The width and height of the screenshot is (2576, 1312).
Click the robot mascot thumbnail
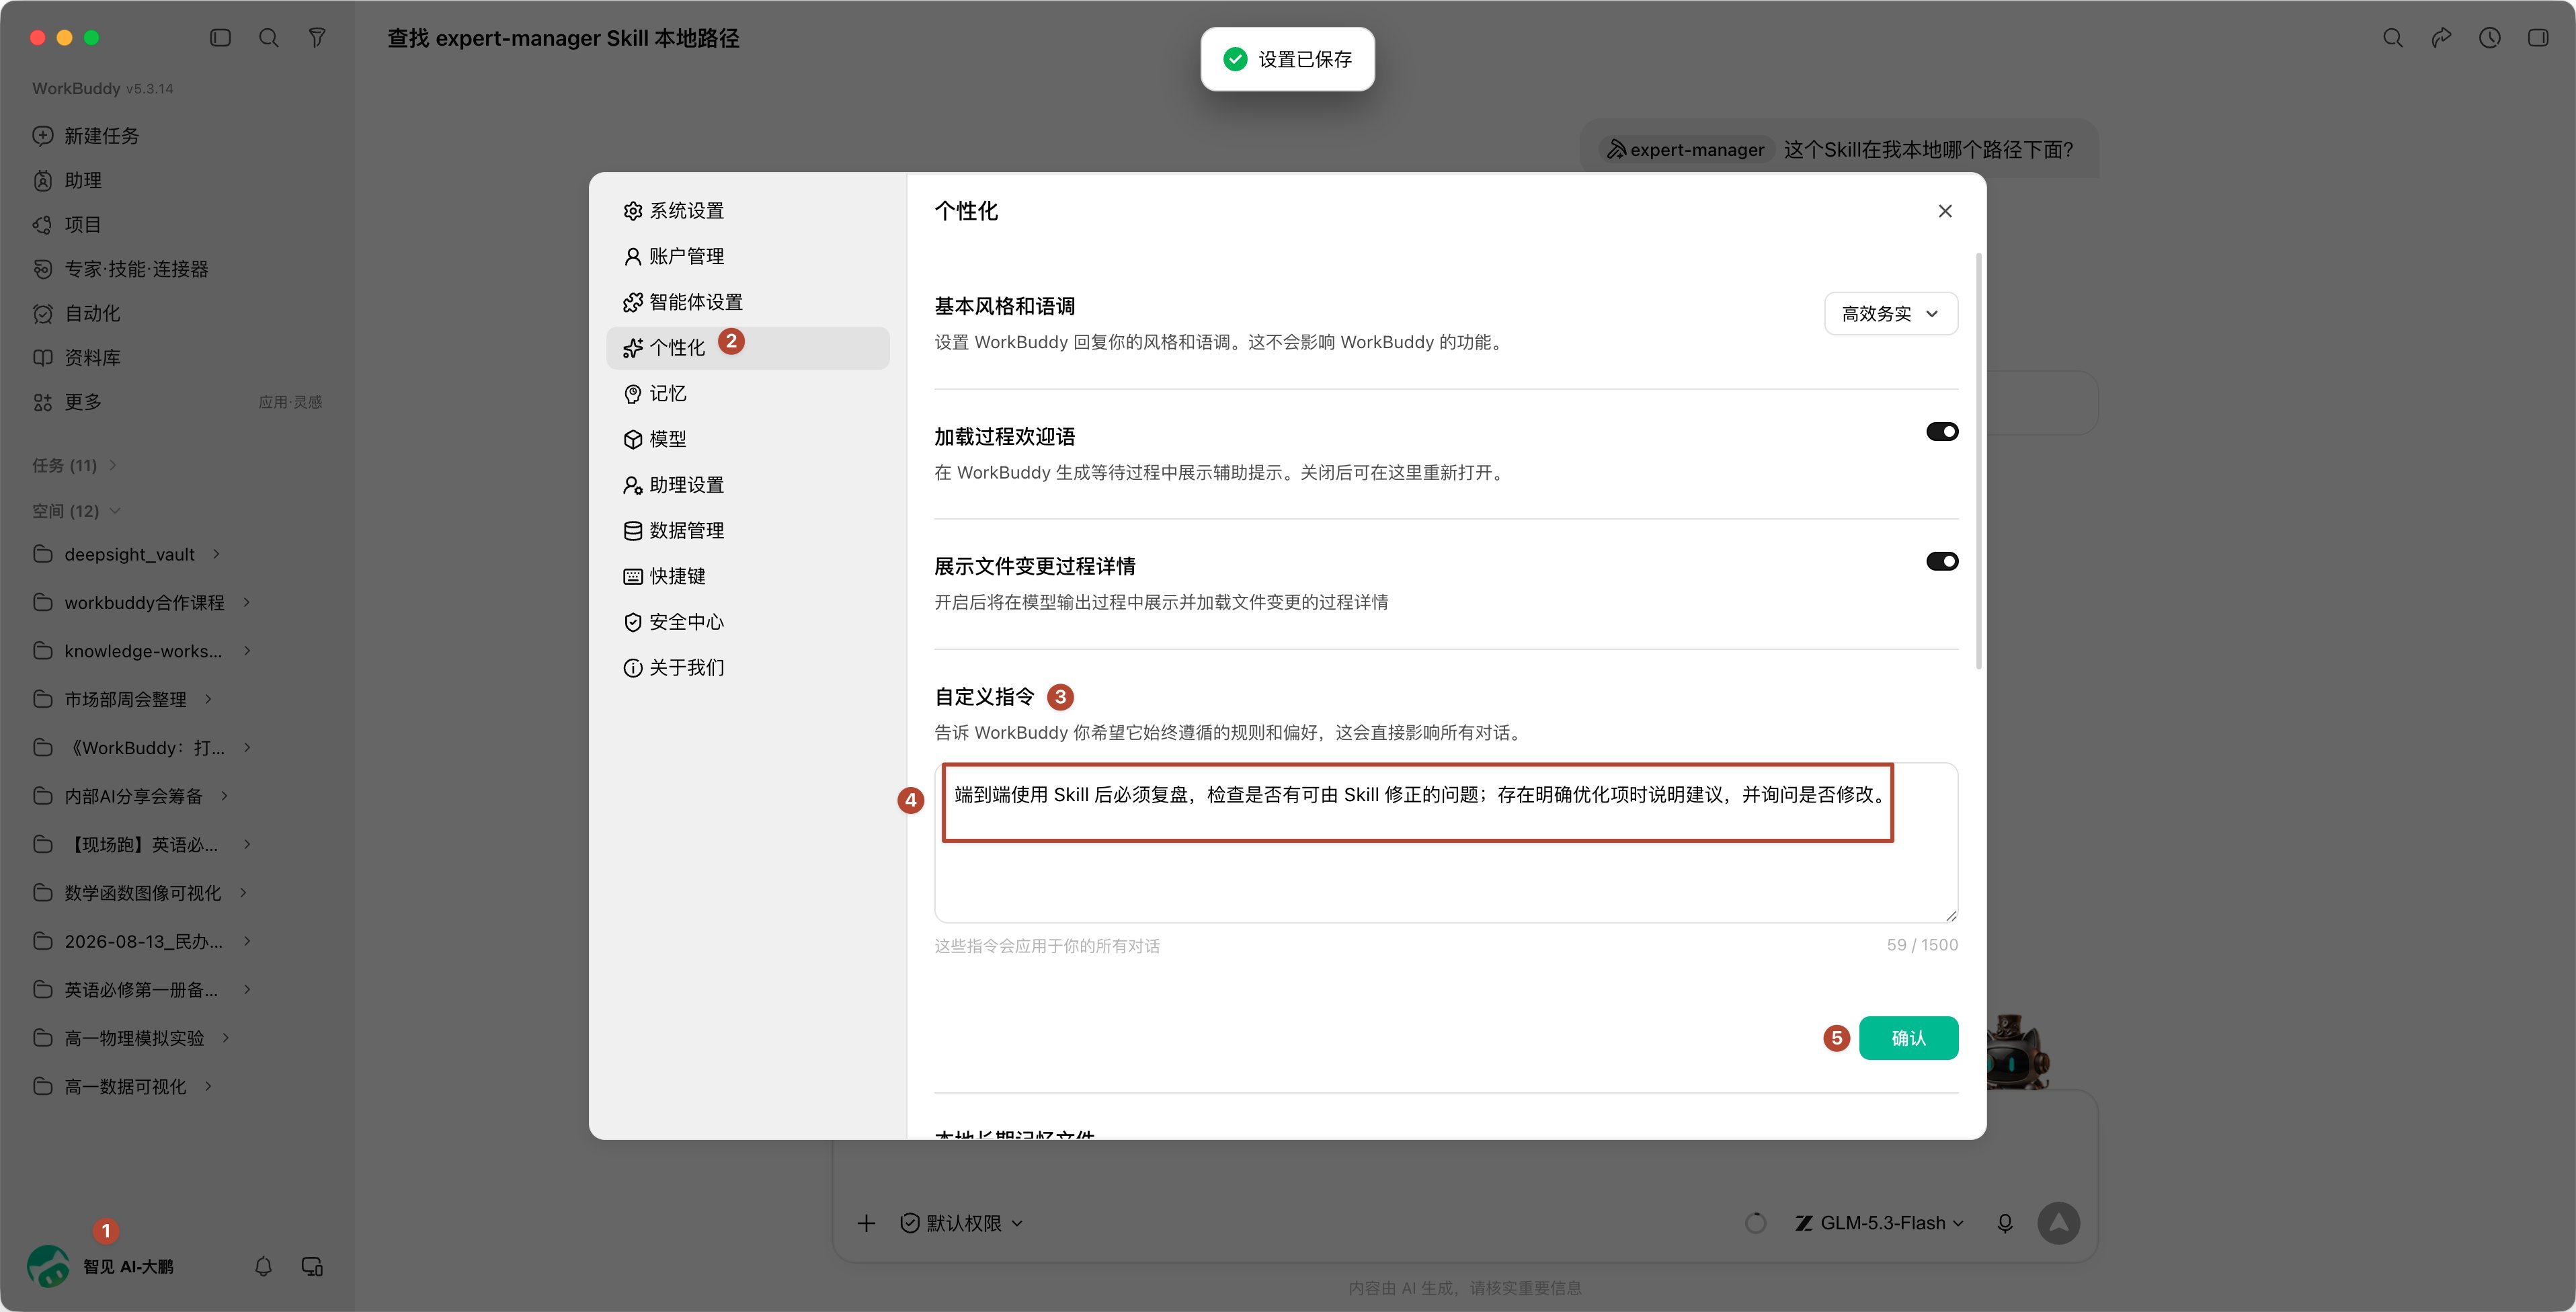tap(2017, 1052)
